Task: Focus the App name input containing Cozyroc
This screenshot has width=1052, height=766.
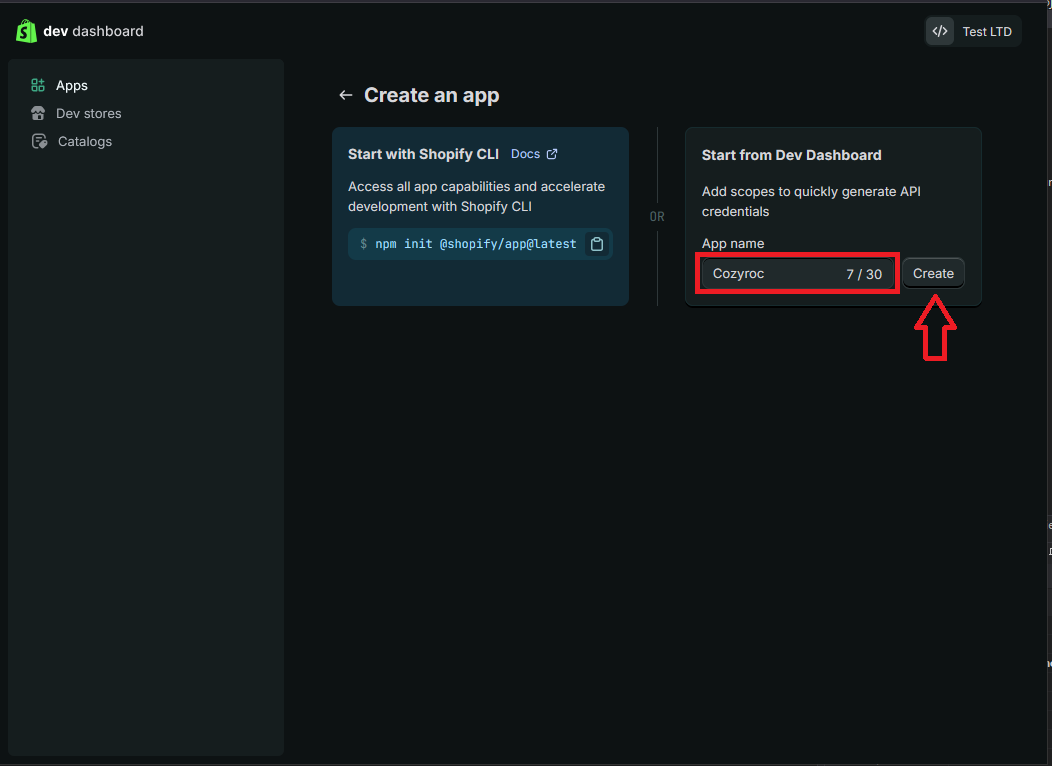Action: tap(770, 274)
